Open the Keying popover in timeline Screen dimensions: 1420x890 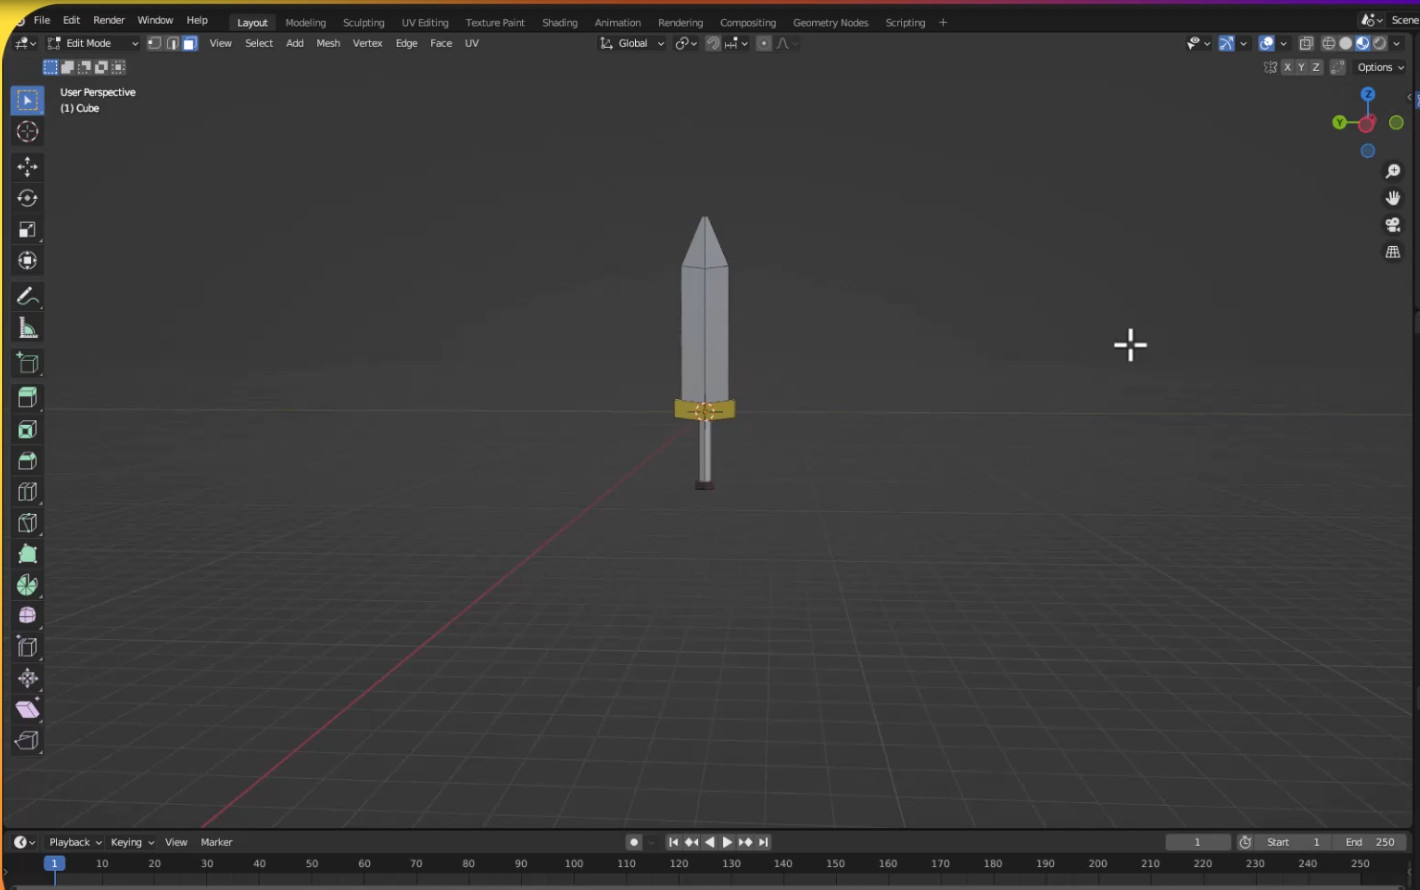pos(132,842)
